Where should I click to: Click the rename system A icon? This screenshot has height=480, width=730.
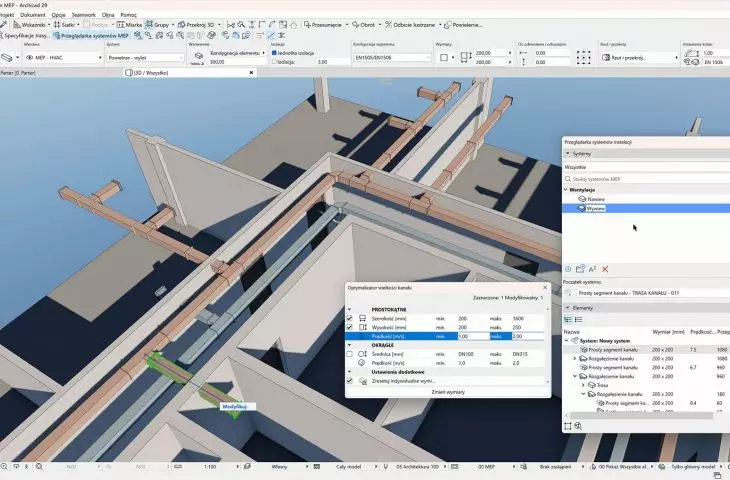pos(592,269)
